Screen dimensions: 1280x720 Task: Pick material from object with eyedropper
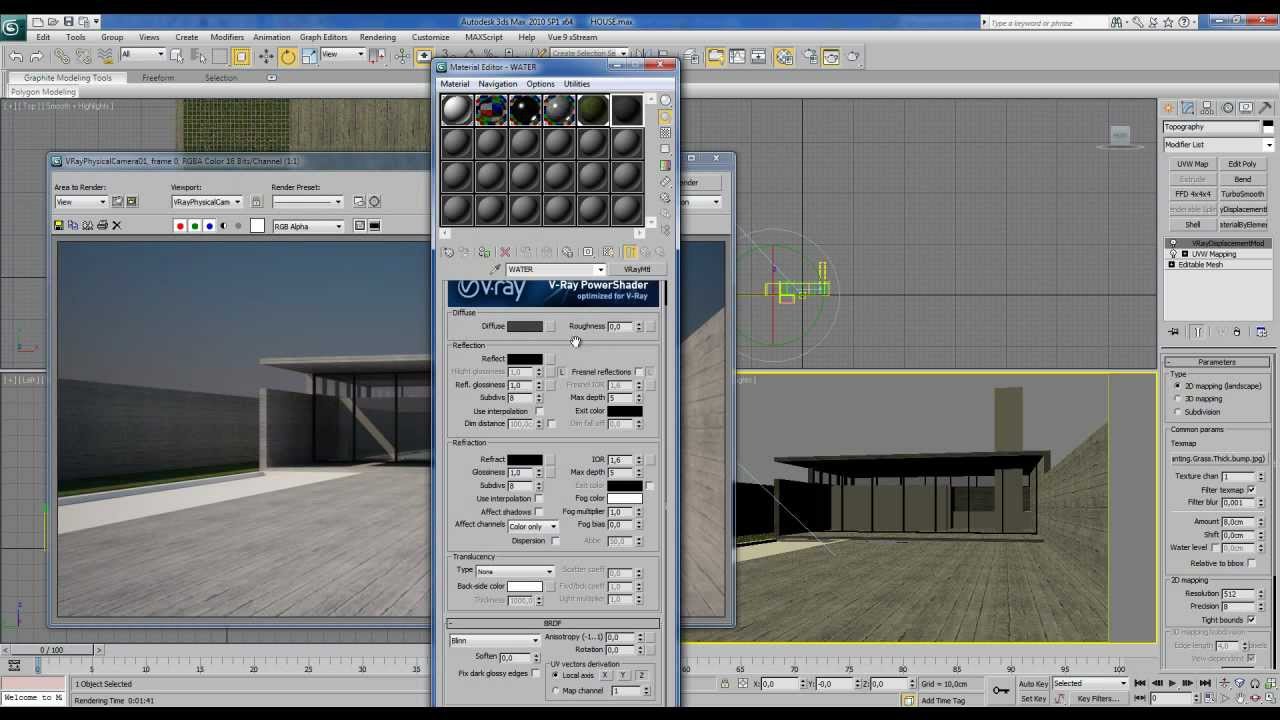click(495, 269)
